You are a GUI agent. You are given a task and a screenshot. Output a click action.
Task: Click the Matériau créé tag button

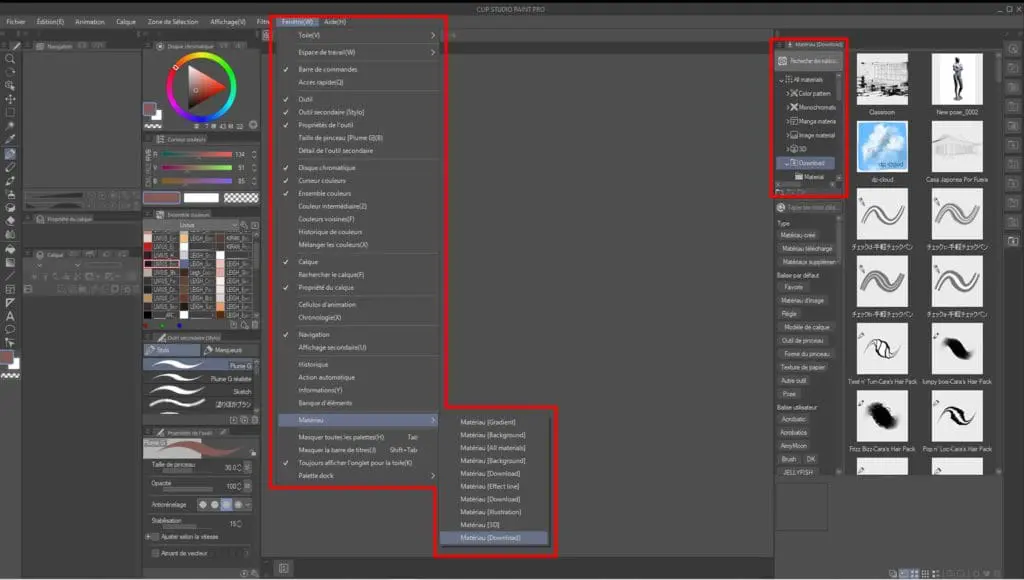tap(797, 235)
